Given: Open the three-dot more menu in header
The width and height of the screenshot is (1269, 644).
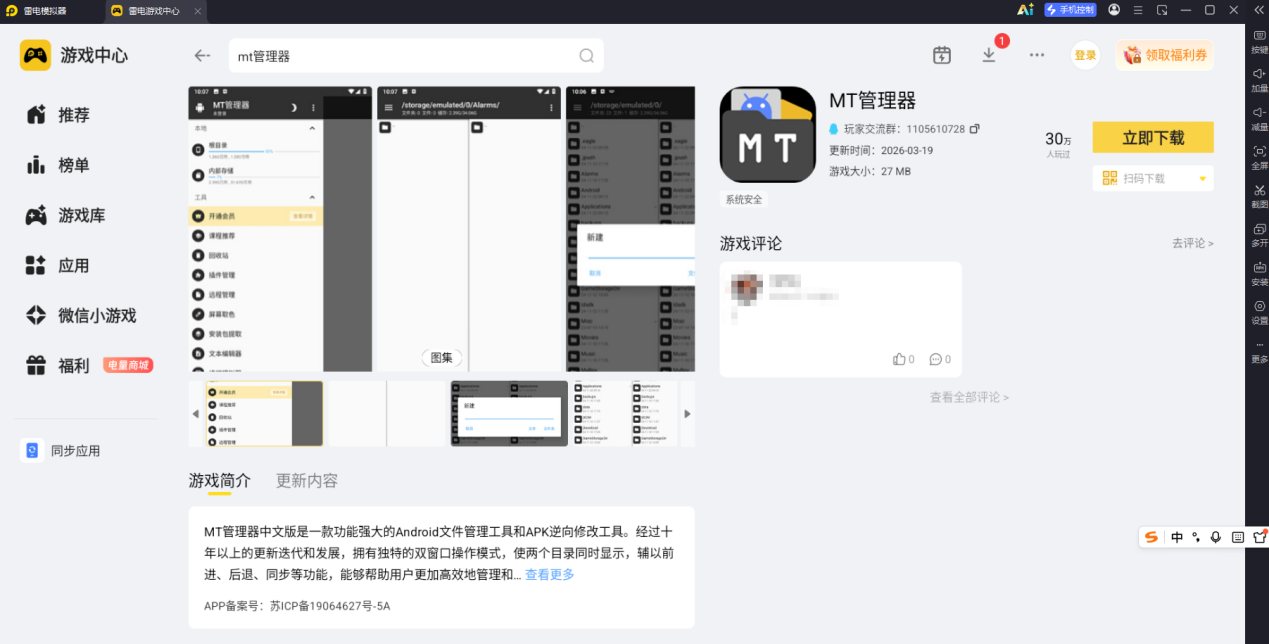Looking at the screenshot, I should coord(1037,56).
